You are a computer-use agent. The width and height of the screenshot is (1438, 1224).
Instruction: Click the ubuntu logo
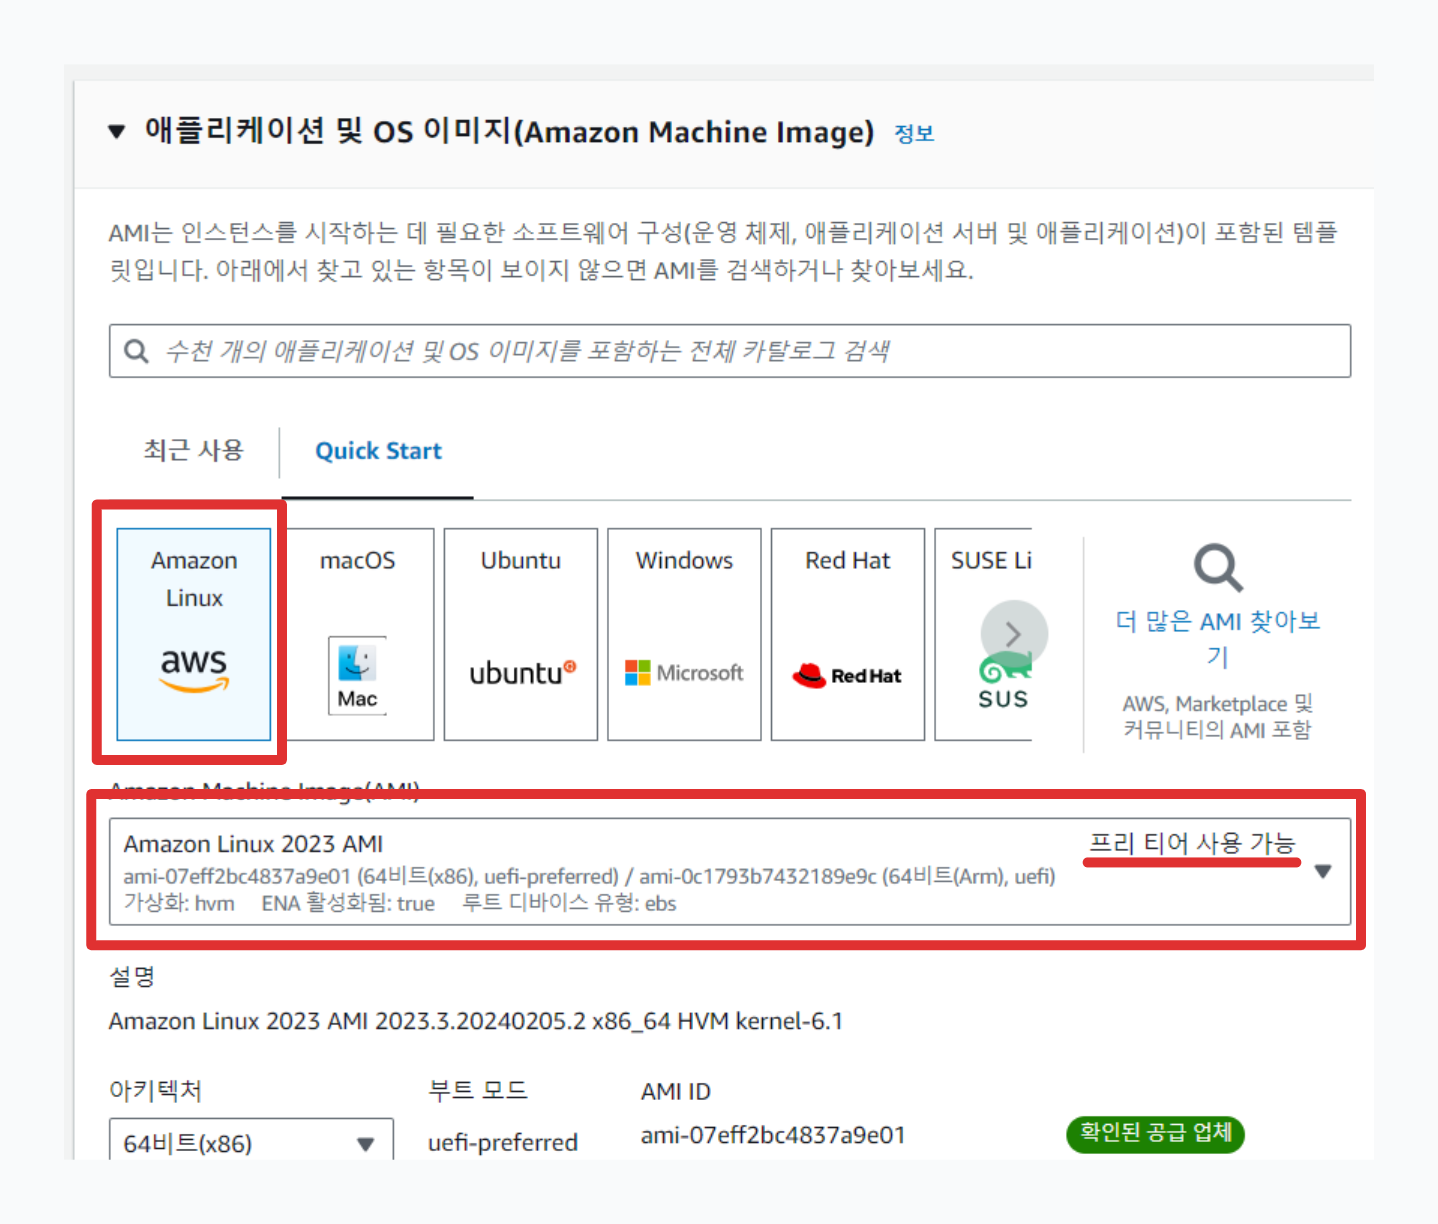point(523,672)
